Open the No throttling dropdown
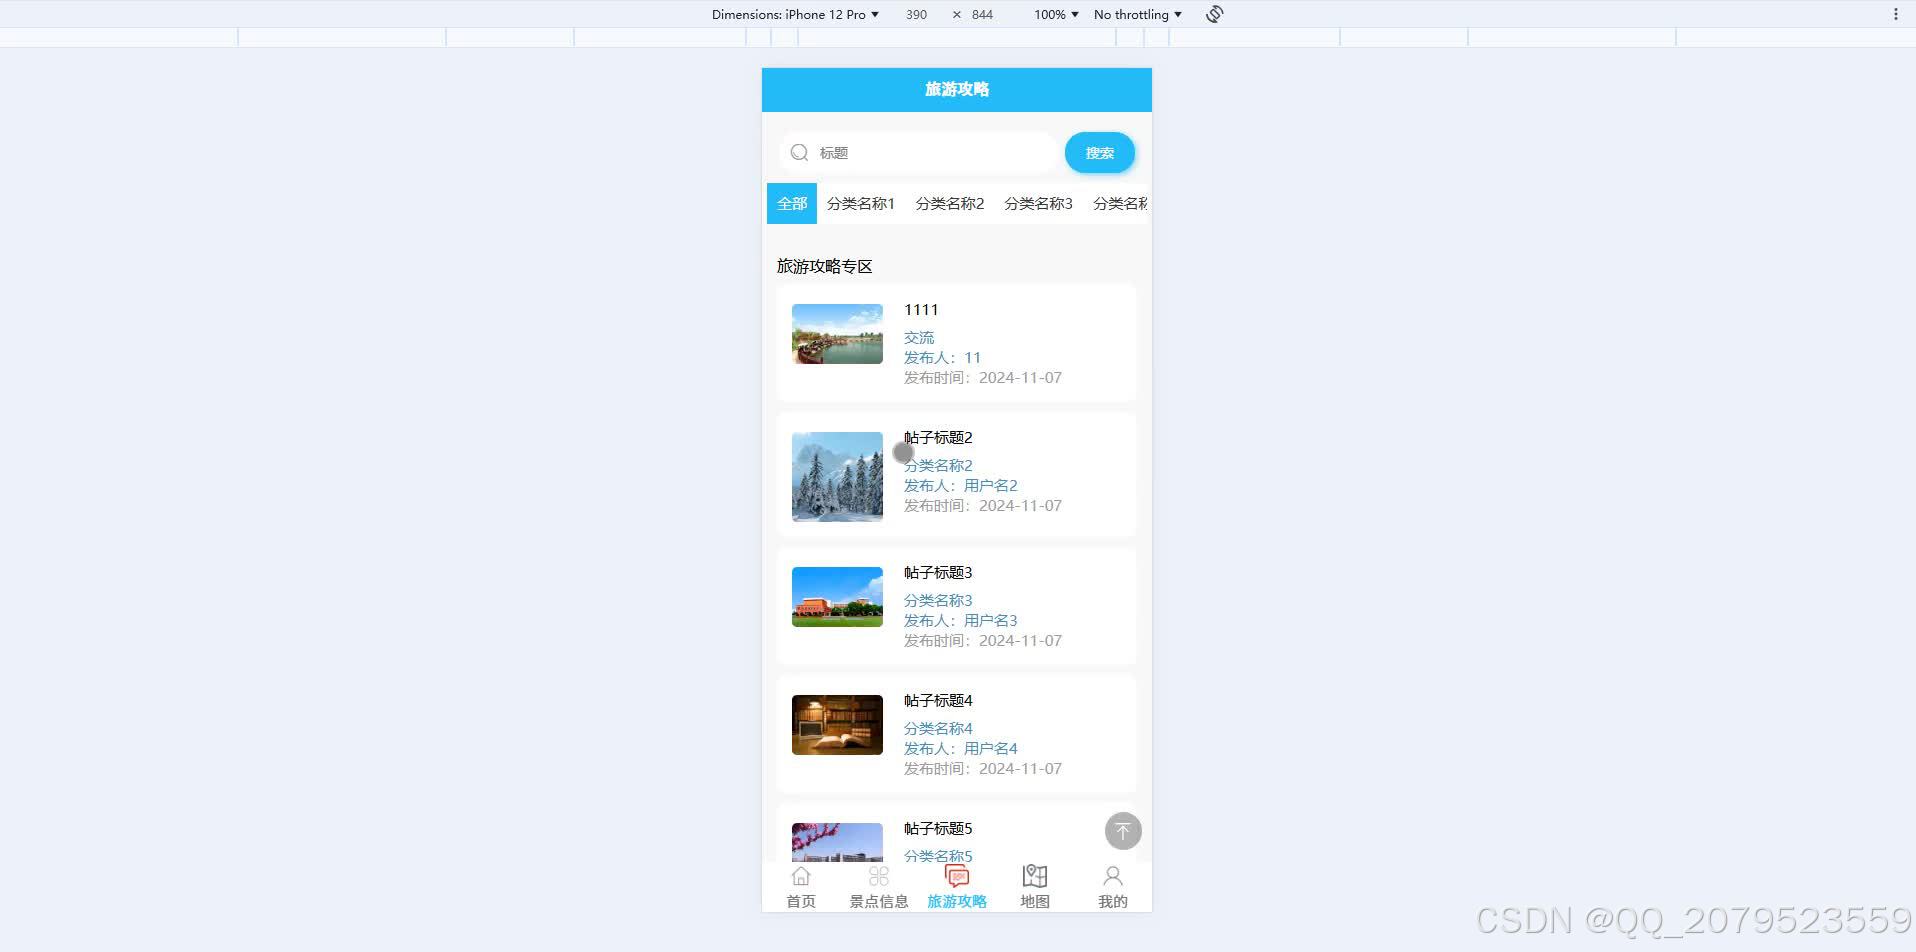1916x952 pixels. pyautogui.click(x=1138, y=14)
